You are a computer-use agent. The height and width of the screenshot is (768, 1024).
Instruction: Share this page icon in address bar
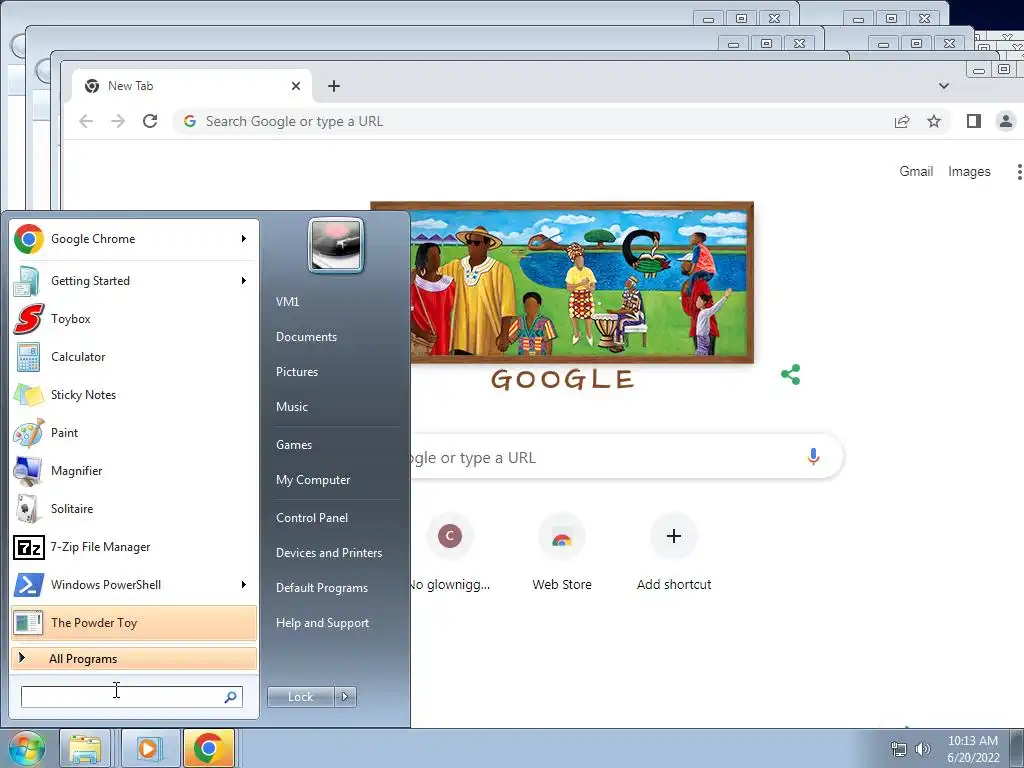click(902, 121)
